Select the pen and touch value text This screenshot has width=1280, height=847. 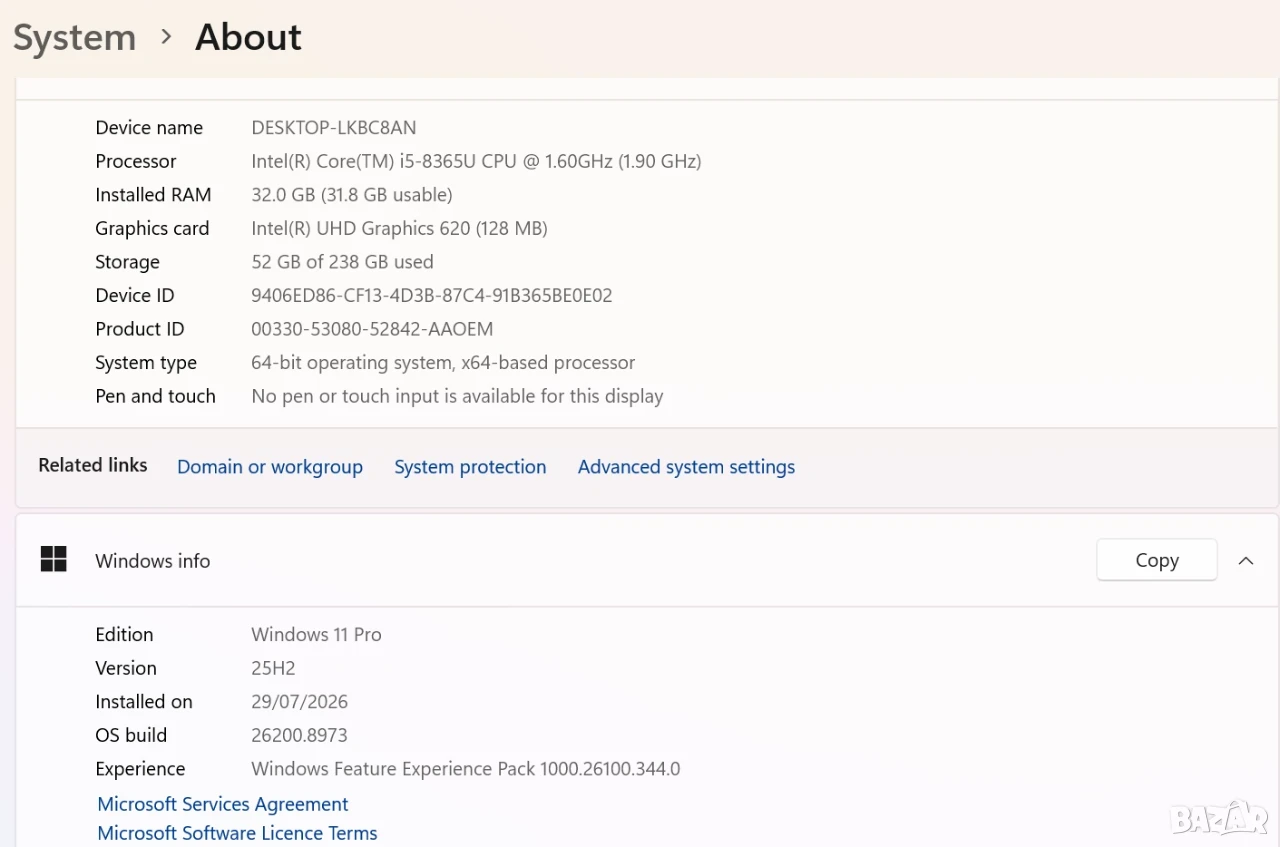tap(457, 396)
